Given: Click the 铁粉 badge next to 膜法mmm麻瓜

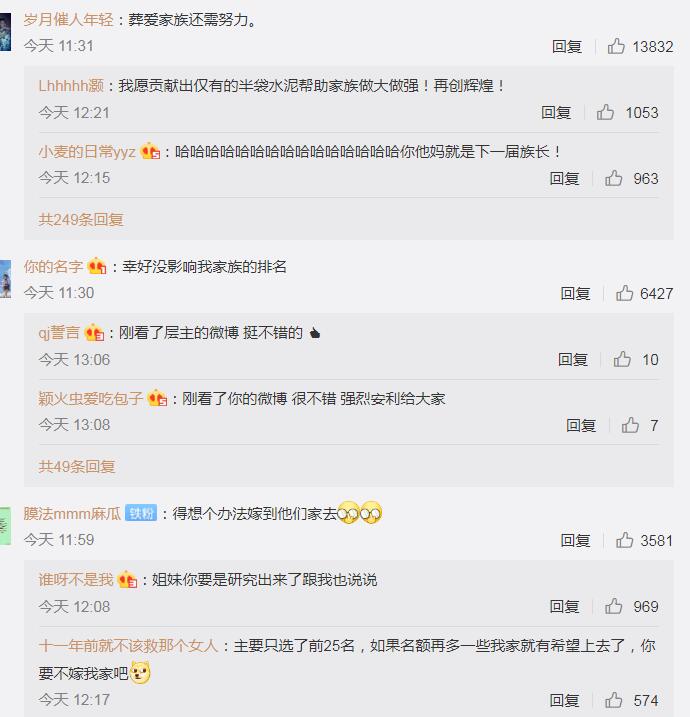Looking at the screenshot, I should 141,513.
